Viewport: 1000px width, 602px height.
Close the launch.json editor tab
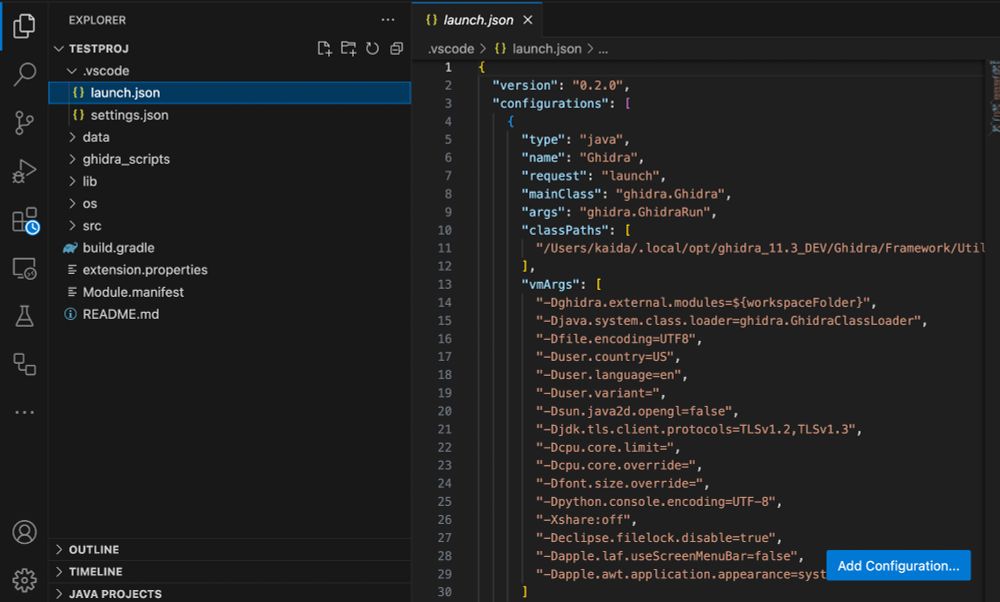pos(528,20)
